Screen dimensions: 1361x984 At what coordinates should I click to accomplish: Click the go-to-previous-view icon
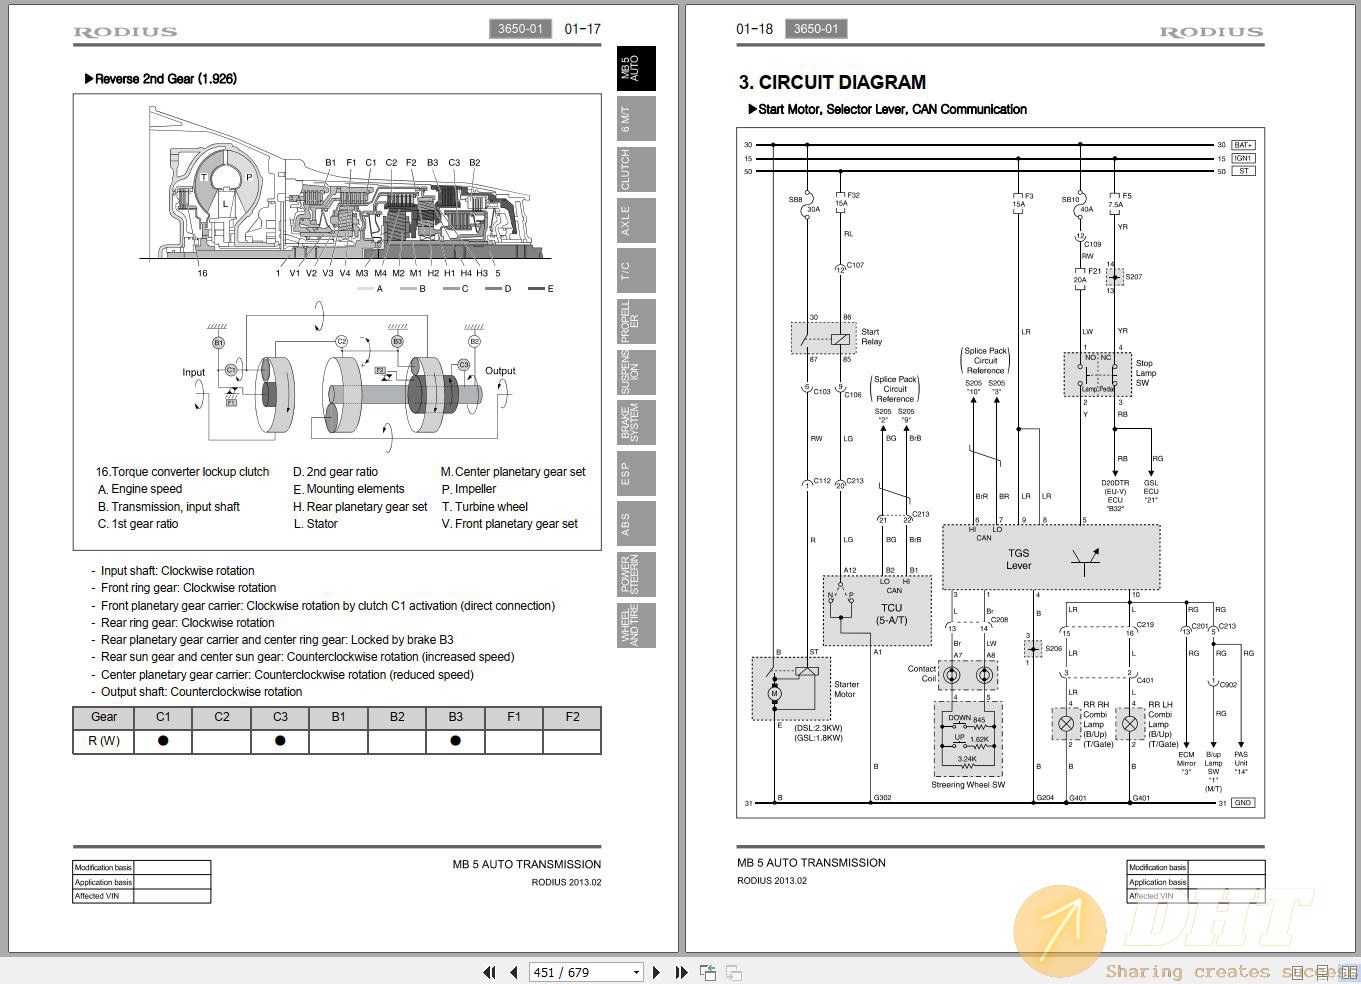tap(708, 972)
